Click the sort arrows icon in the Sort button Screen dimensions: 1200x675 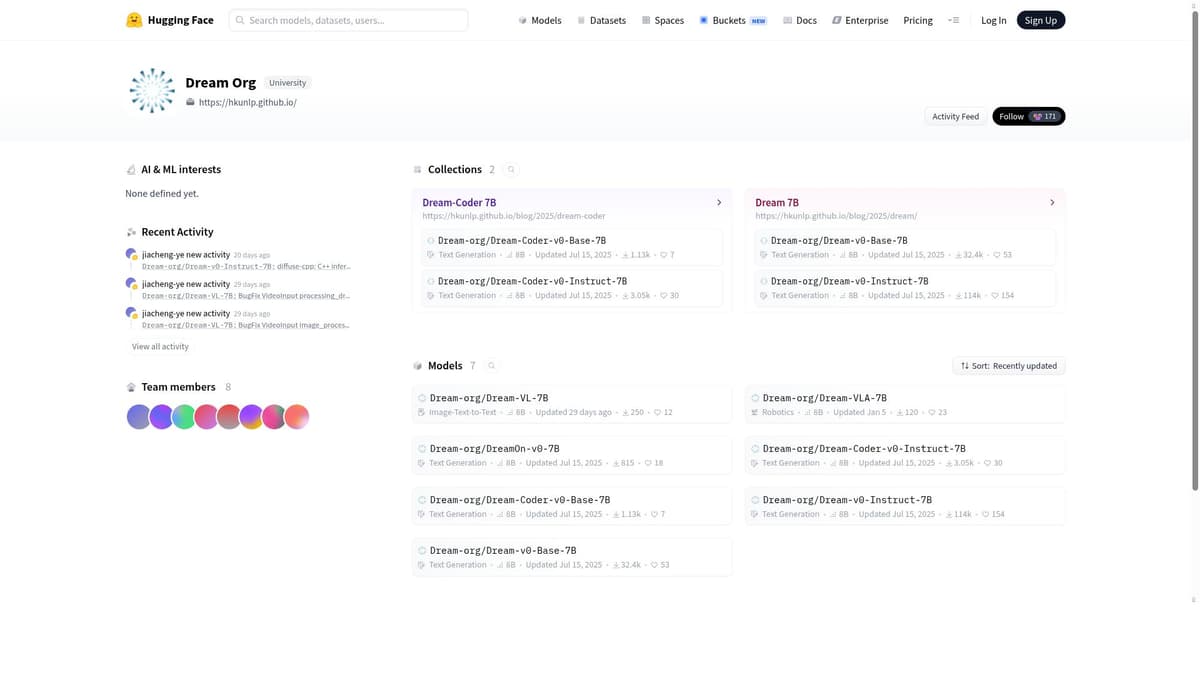[965, 366]
